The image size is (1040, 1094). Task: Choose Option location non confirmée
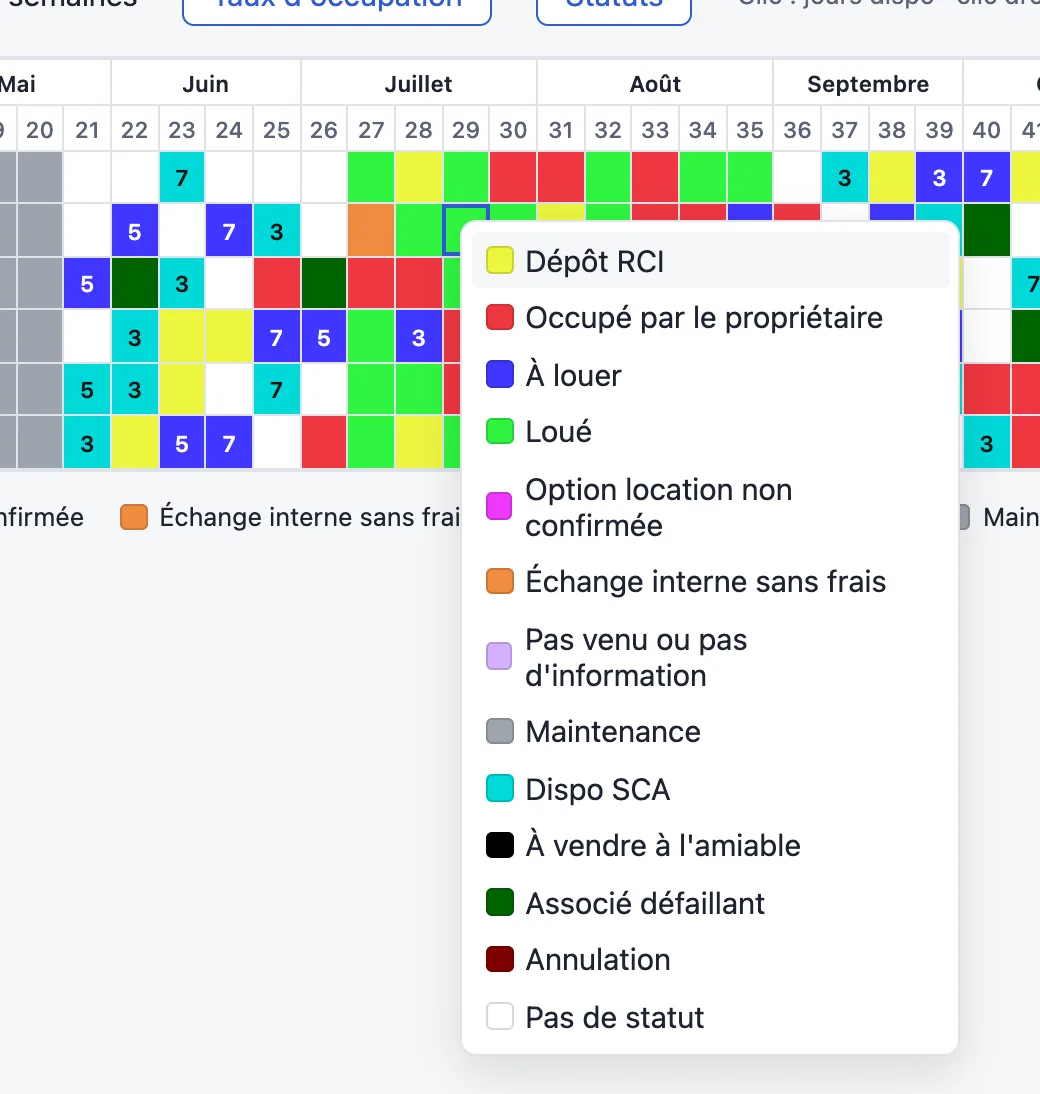click(711, 507)
